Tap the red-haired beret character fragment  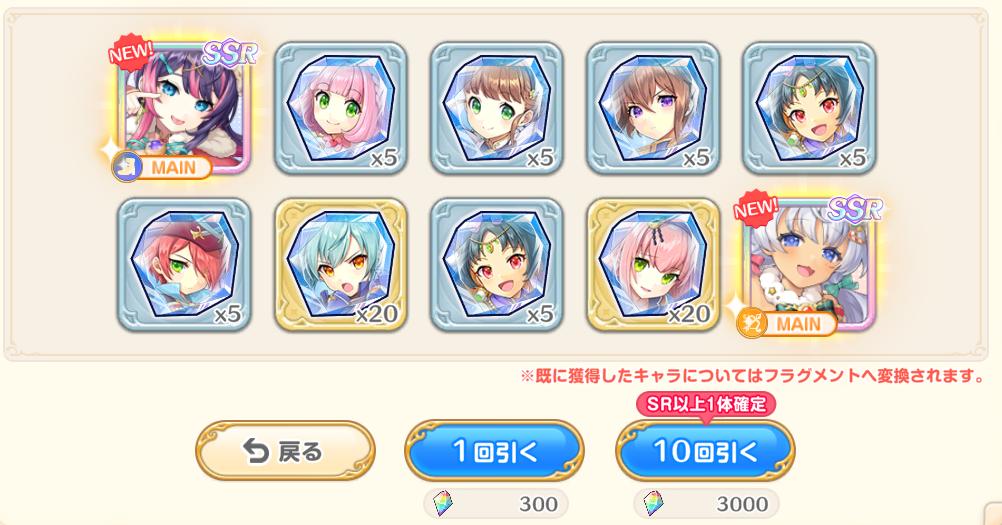[x=185, y=264]
